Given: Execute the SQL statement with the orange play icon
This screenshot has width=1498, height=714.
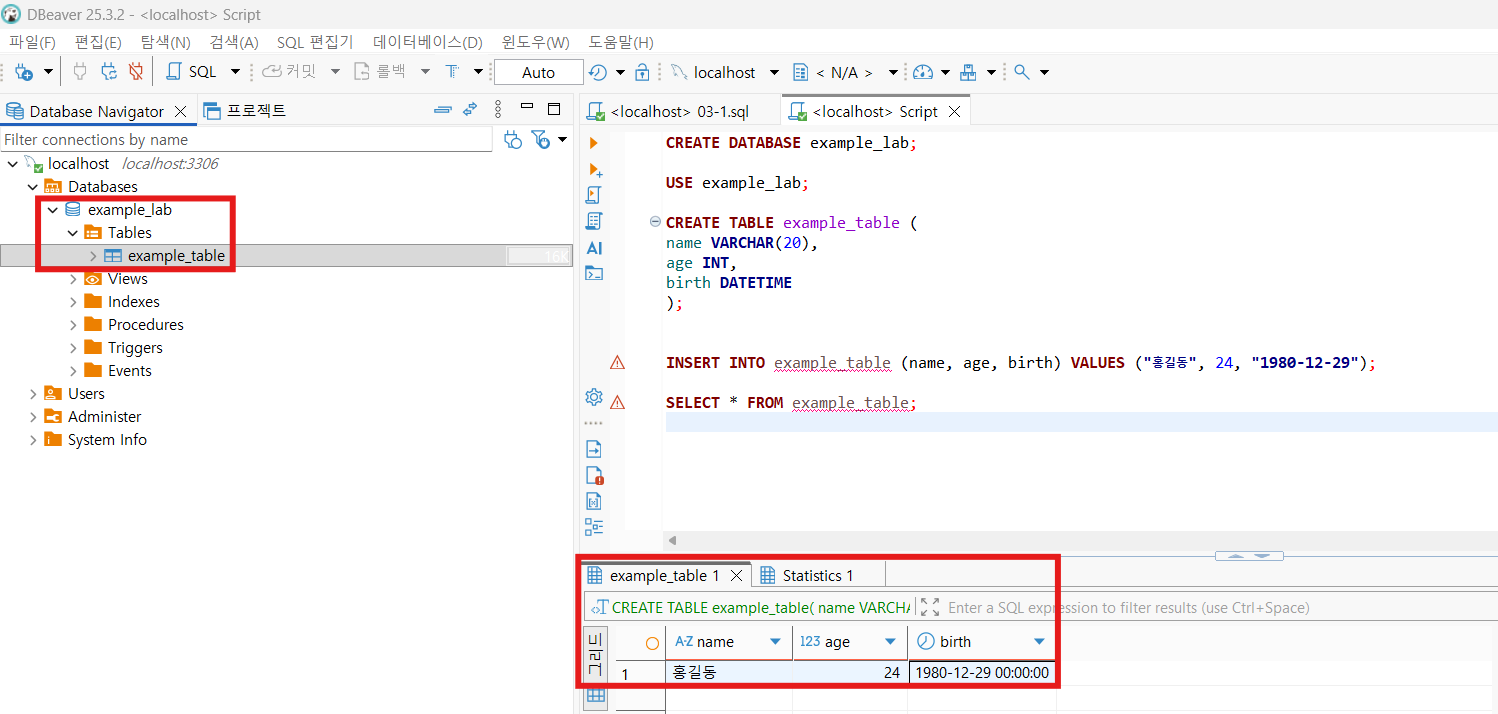Looking at the screenshot, I should 593,143.
